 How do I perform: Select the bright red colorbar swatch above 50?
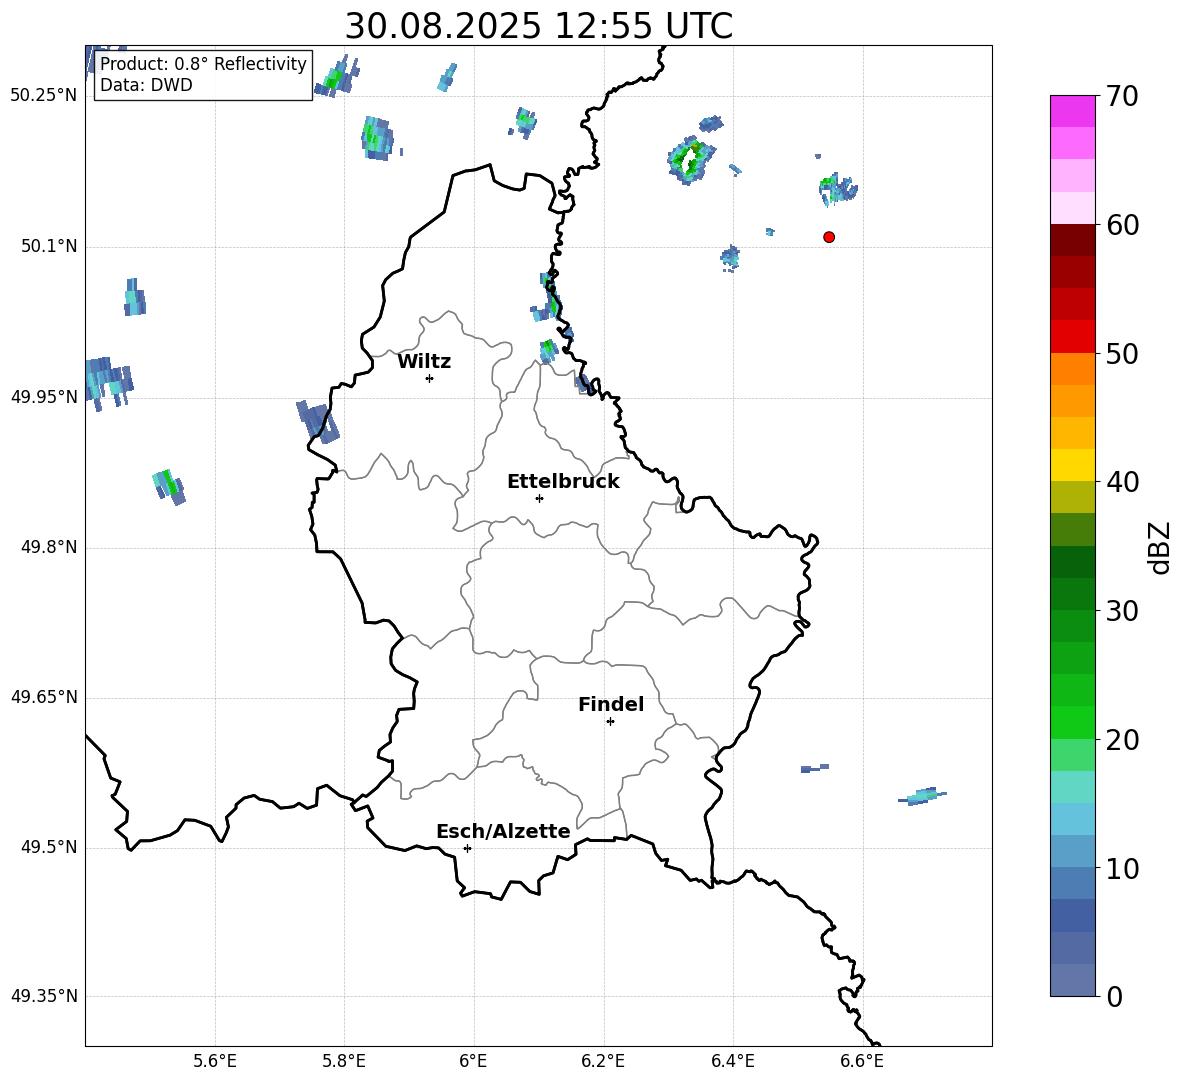point(1072,336)
